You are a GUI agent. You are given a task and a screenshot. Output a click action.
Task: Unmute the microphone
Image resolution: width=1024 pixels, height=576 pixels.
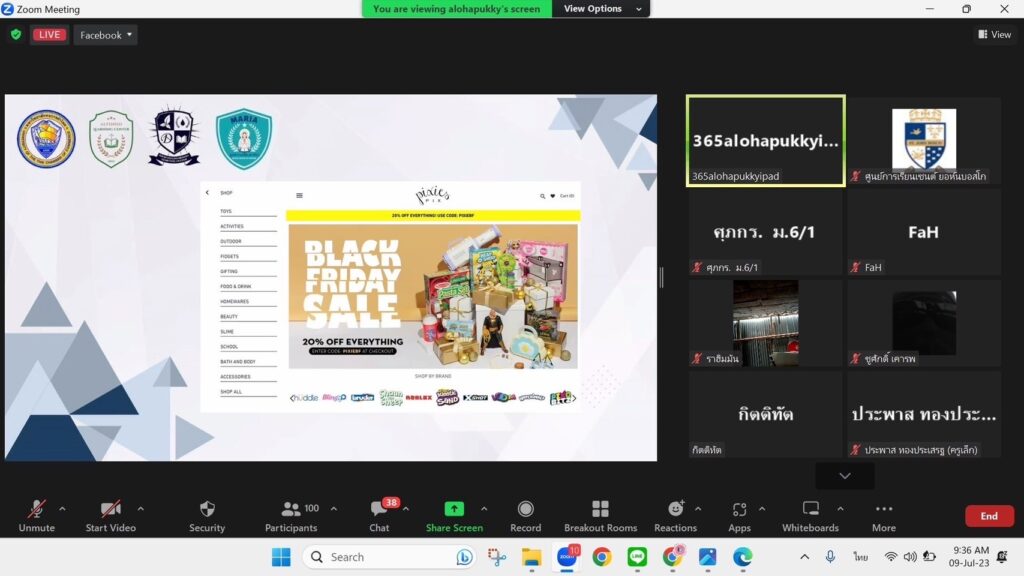coord(36,509)
